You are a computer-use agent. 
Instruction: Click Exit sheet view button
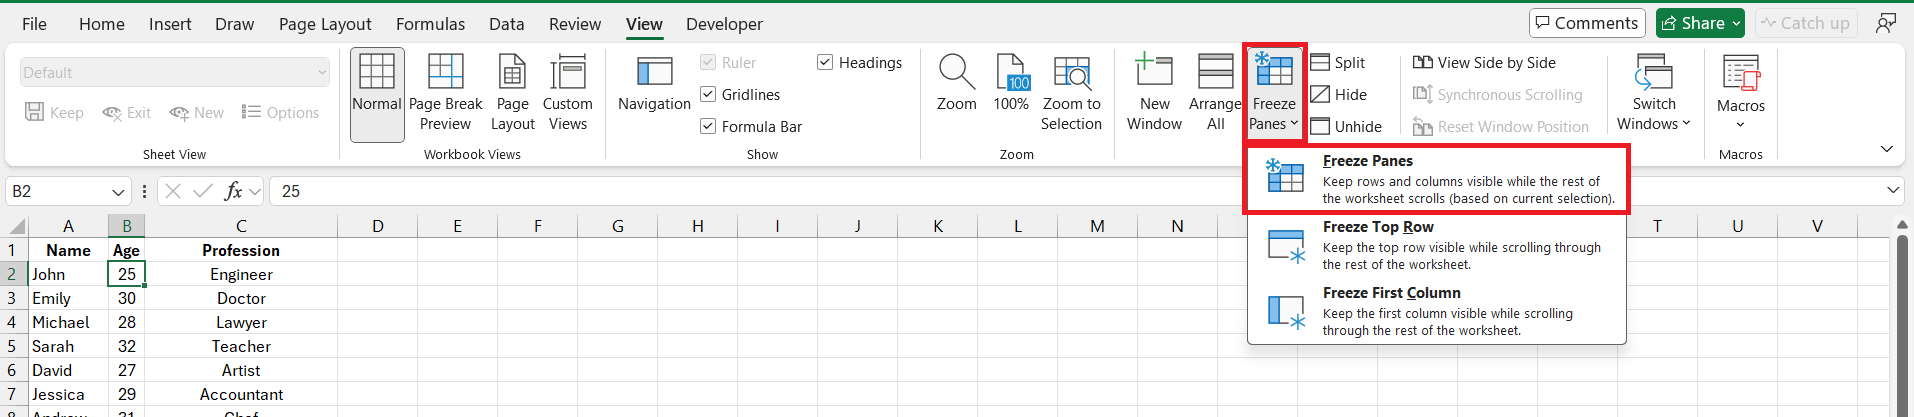click(x=127, y=113)
